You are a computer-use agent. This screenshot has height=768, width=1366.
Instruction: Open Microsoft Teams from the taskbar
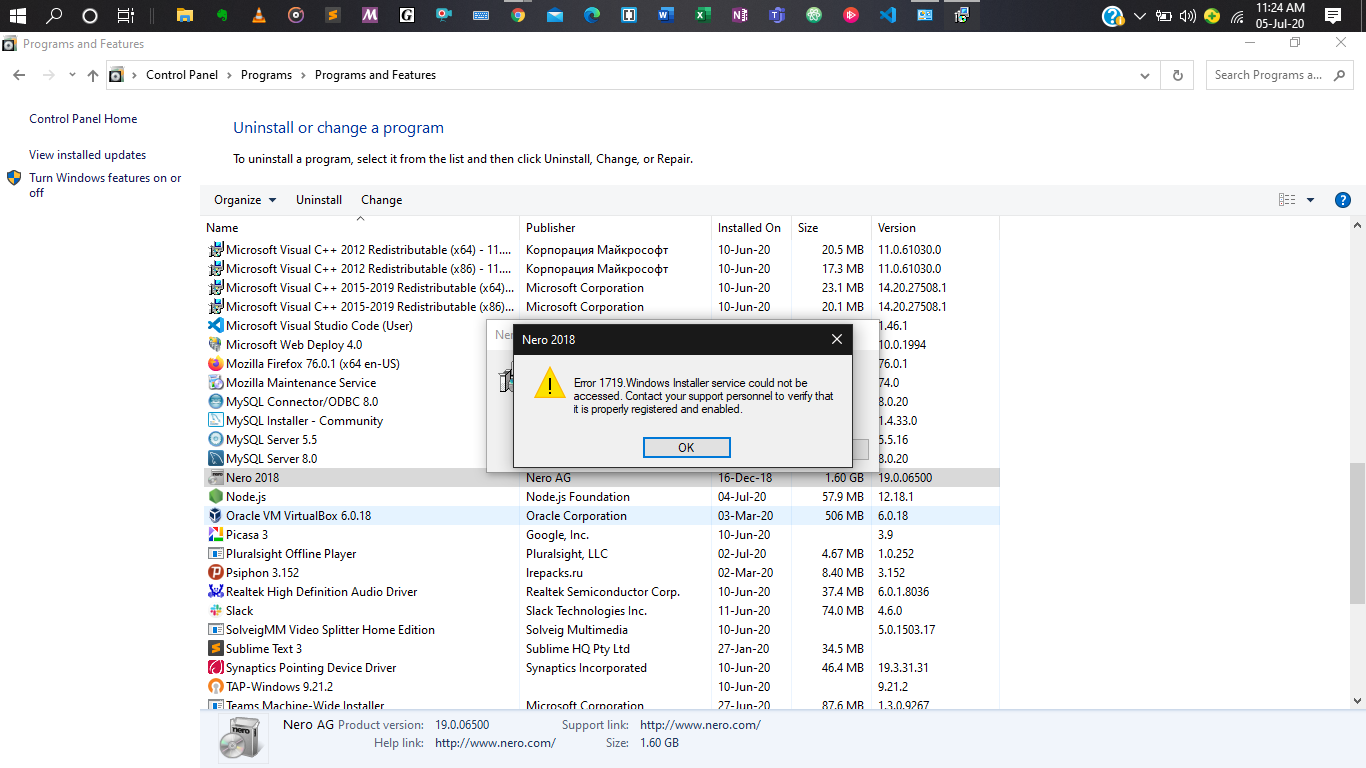point(777,15)
